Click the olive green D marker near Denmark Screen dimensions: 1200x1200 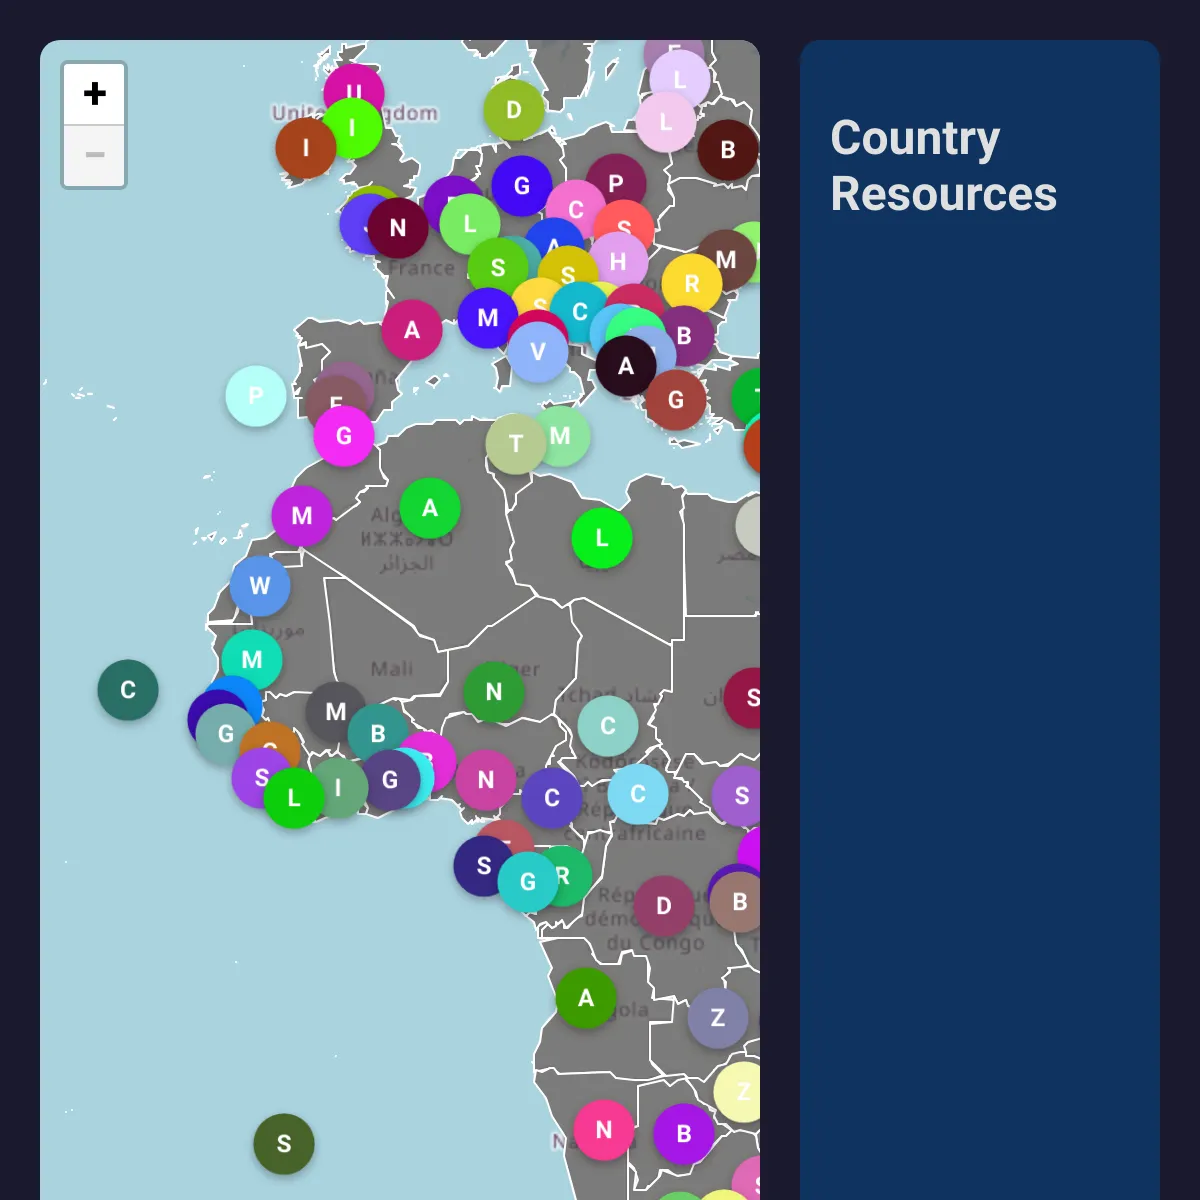click(514, 110)
